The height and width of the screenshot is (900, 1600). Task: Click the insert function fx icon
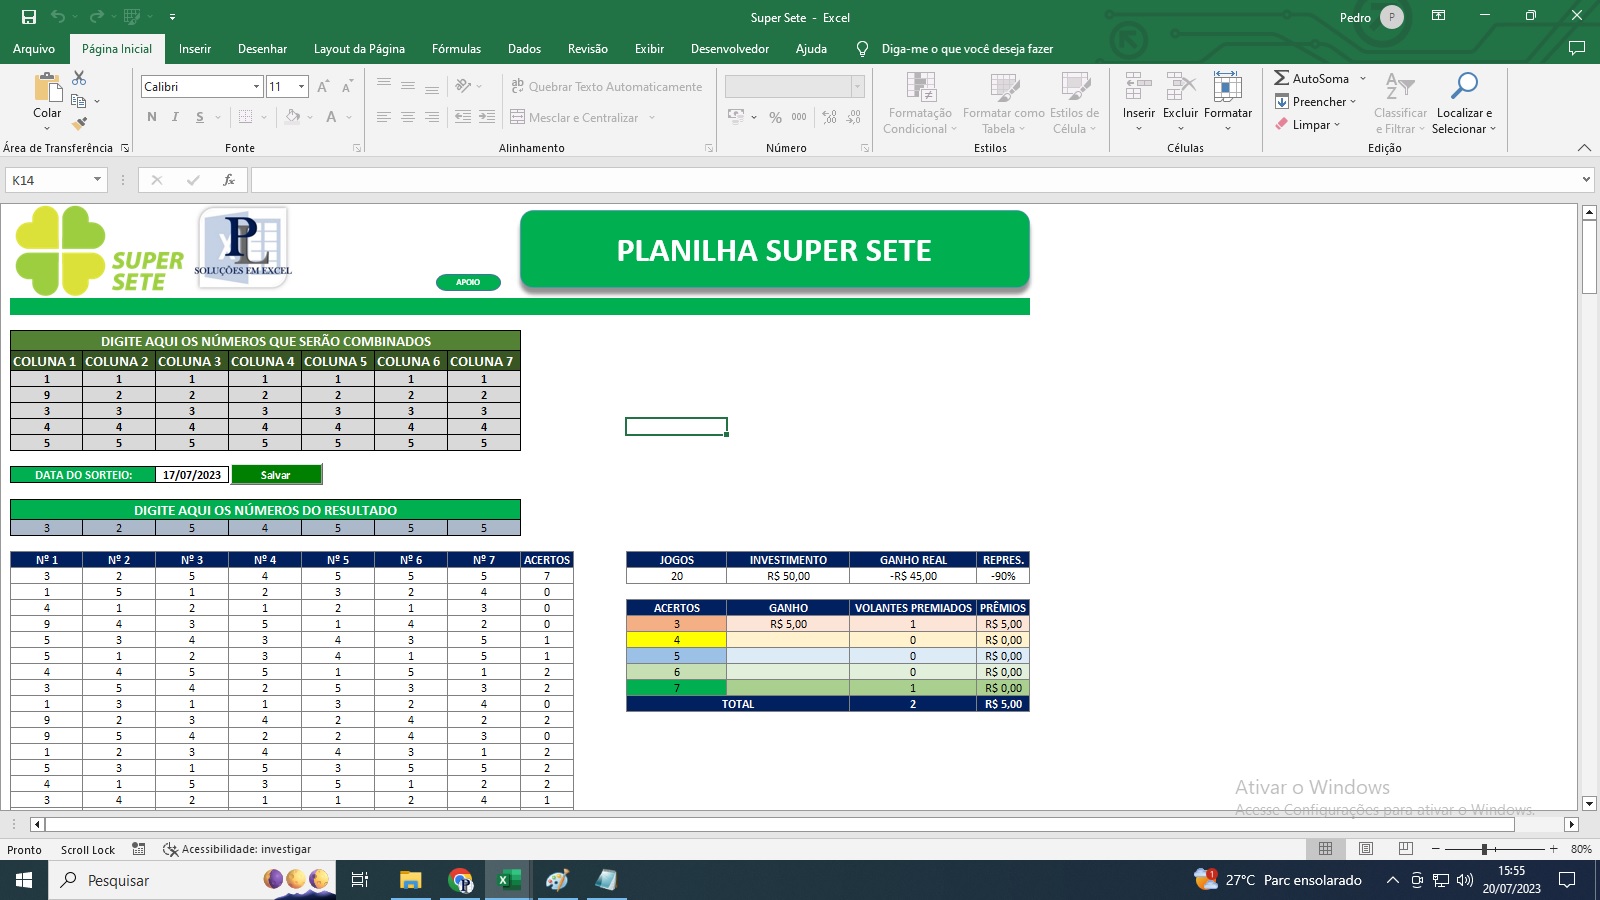tap(229, 180)
